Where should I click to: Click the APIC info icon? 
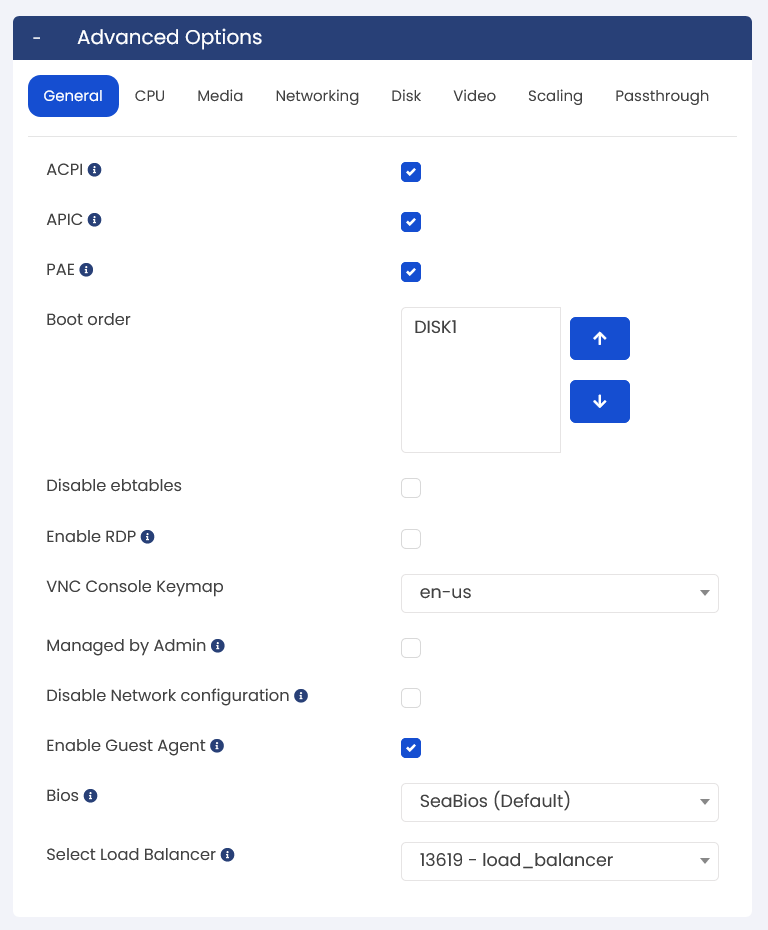click(x=94, y=220)
